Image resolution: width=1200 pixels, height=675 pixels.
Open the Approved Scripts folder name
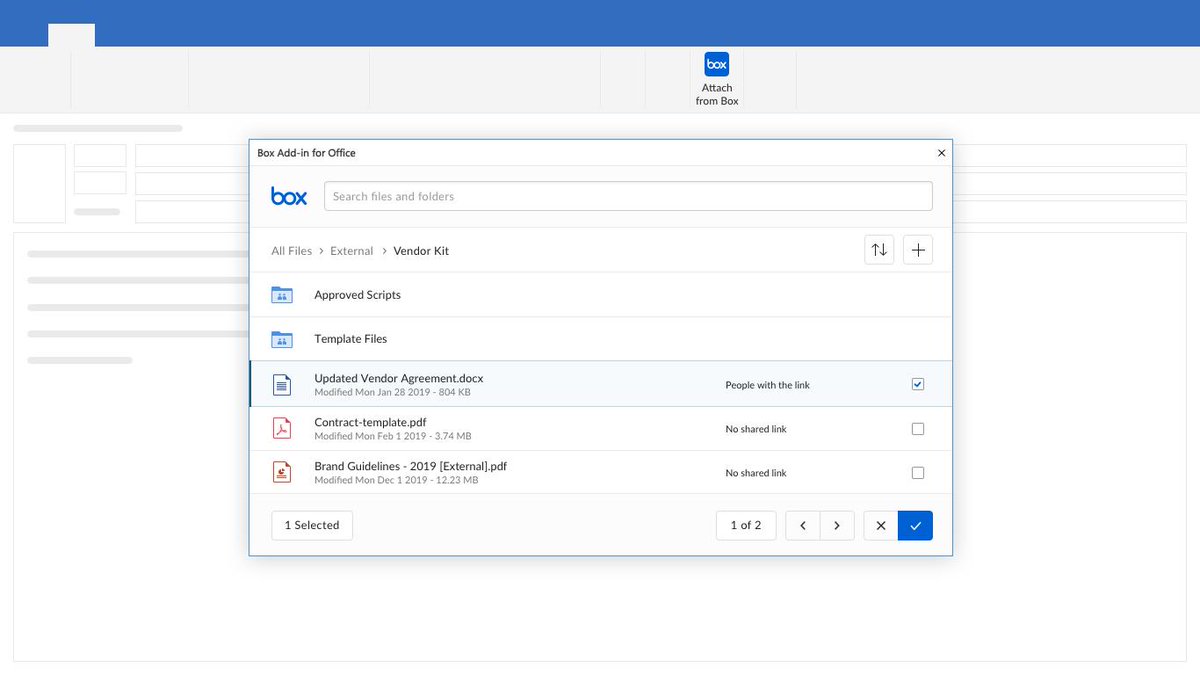click(357, 295)
